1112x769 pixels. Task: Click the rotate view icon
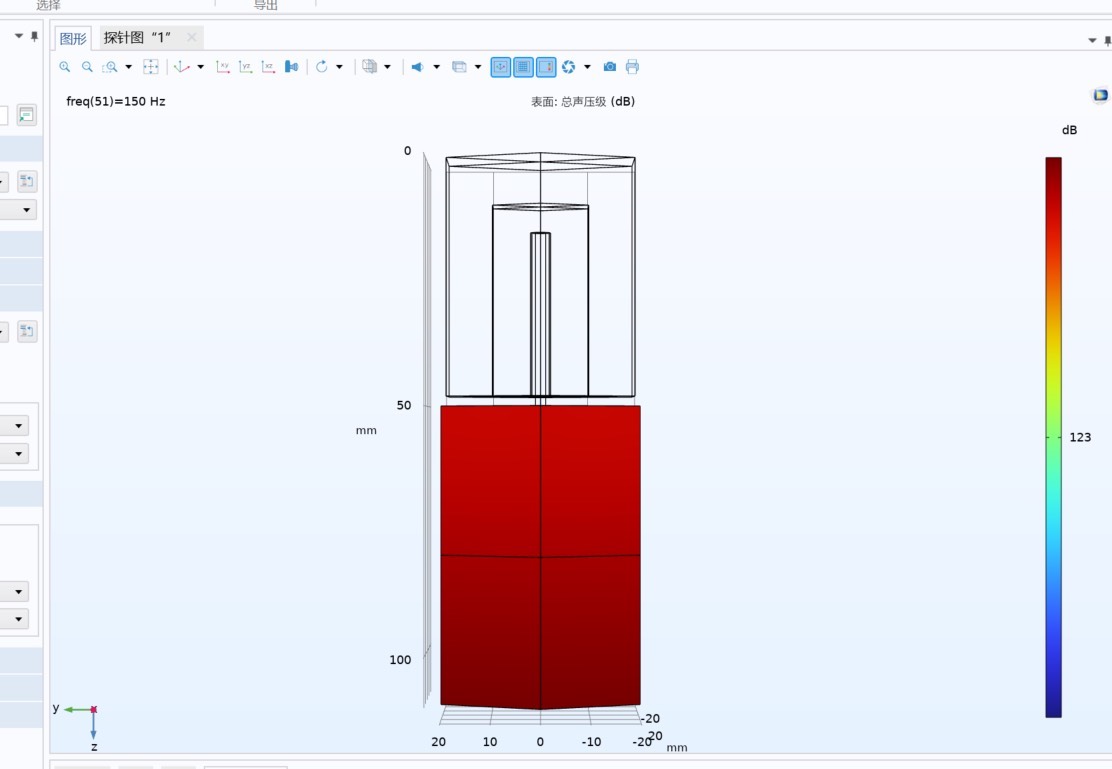click(x=321, y=67)
